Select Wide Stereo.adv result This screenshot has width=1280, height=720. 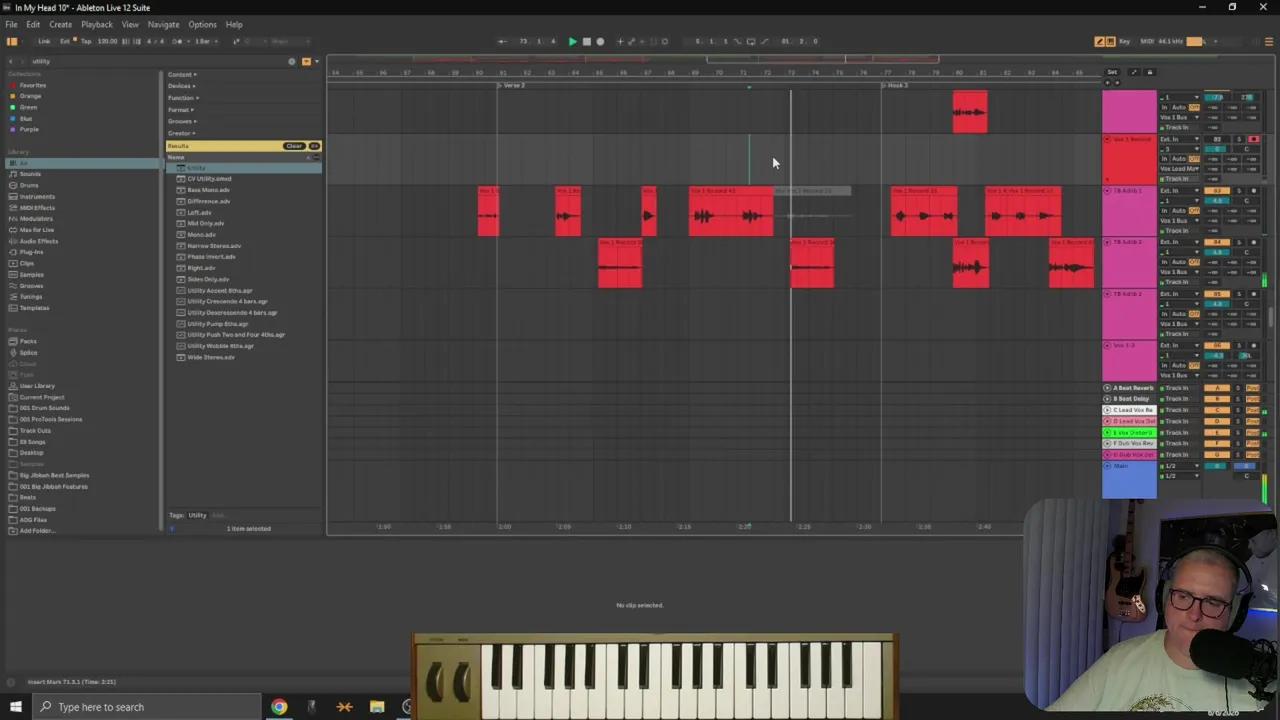tap(211, 357)
